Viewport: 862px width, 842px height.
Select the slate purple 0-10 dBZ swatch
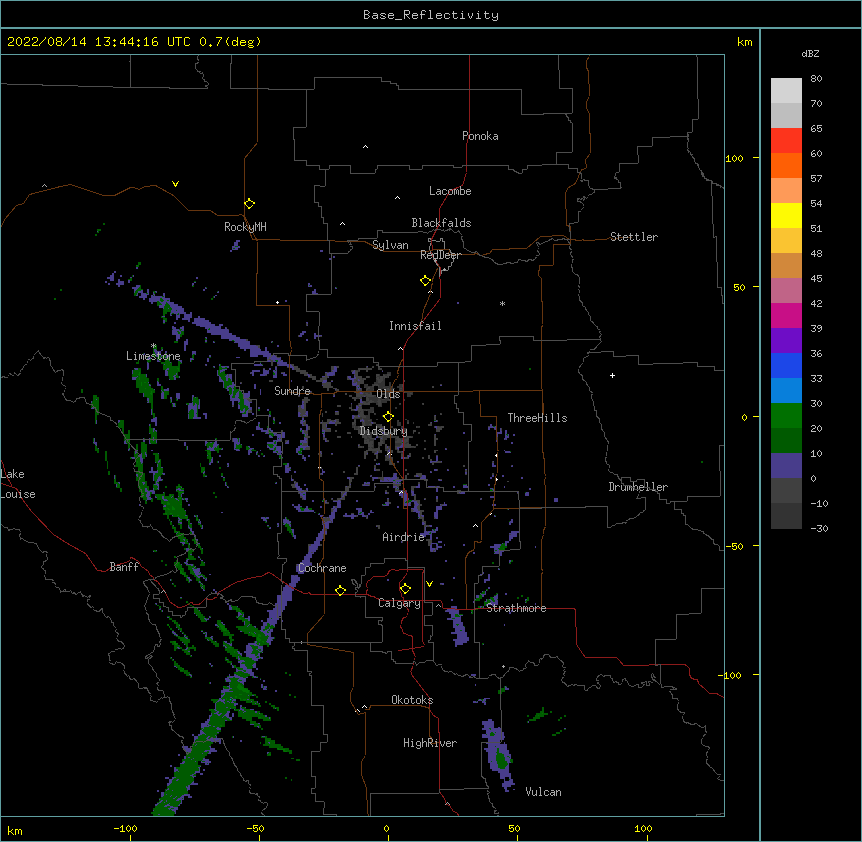(x=786, y=466)
